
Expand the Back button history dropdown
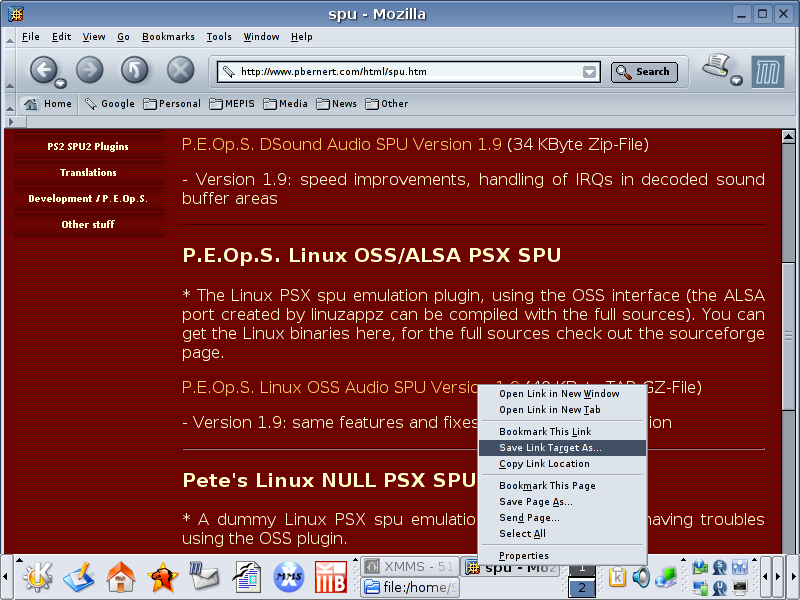pyautogui.click(x=61, y=83)
